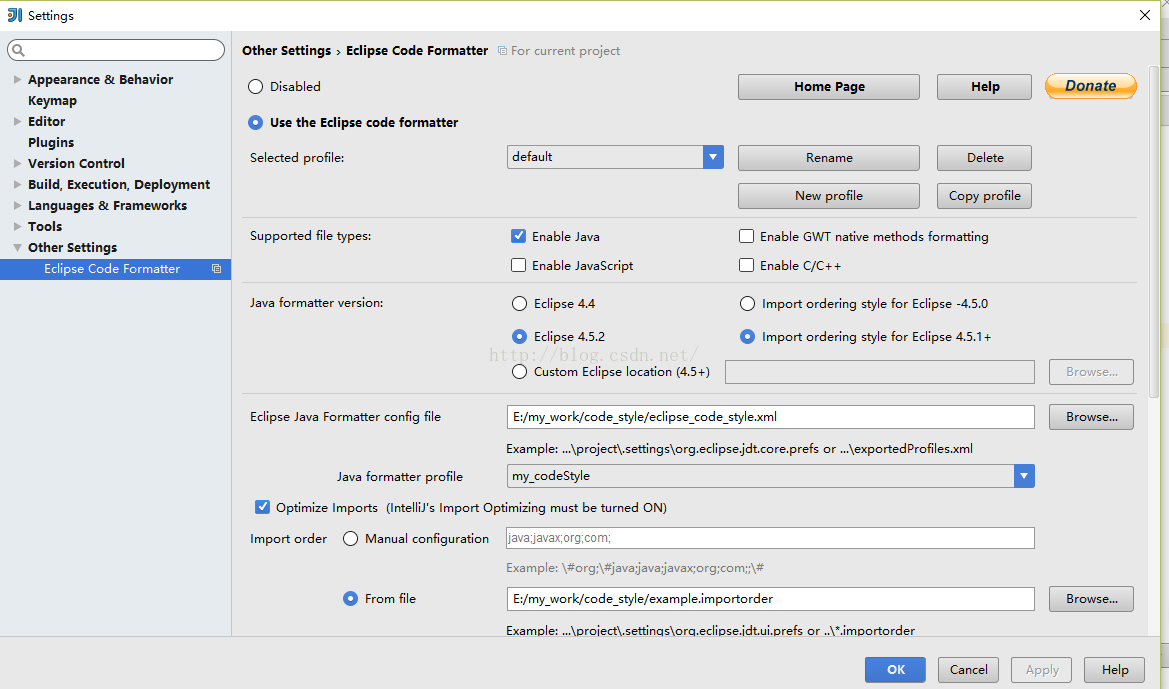
Task: Click the top Help button
Action: pos(984,86)
